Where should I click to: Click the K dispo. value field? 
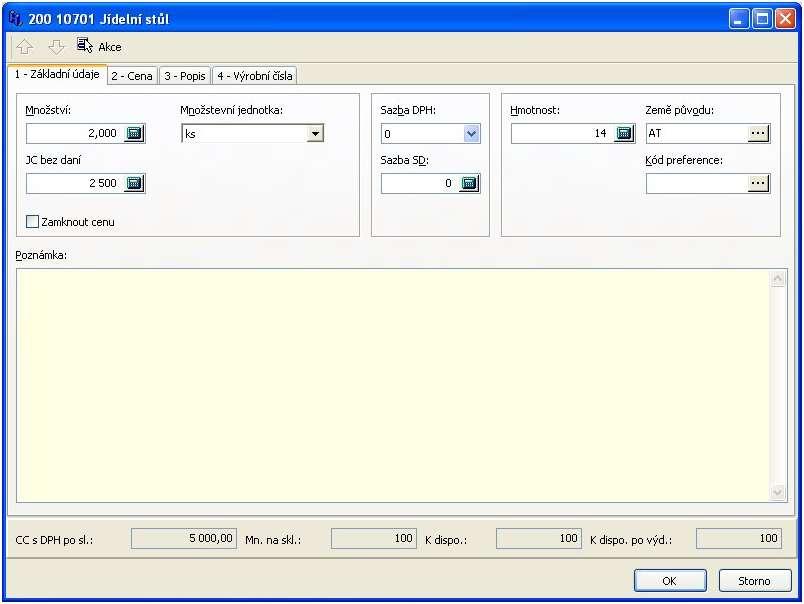coord(539,538)
